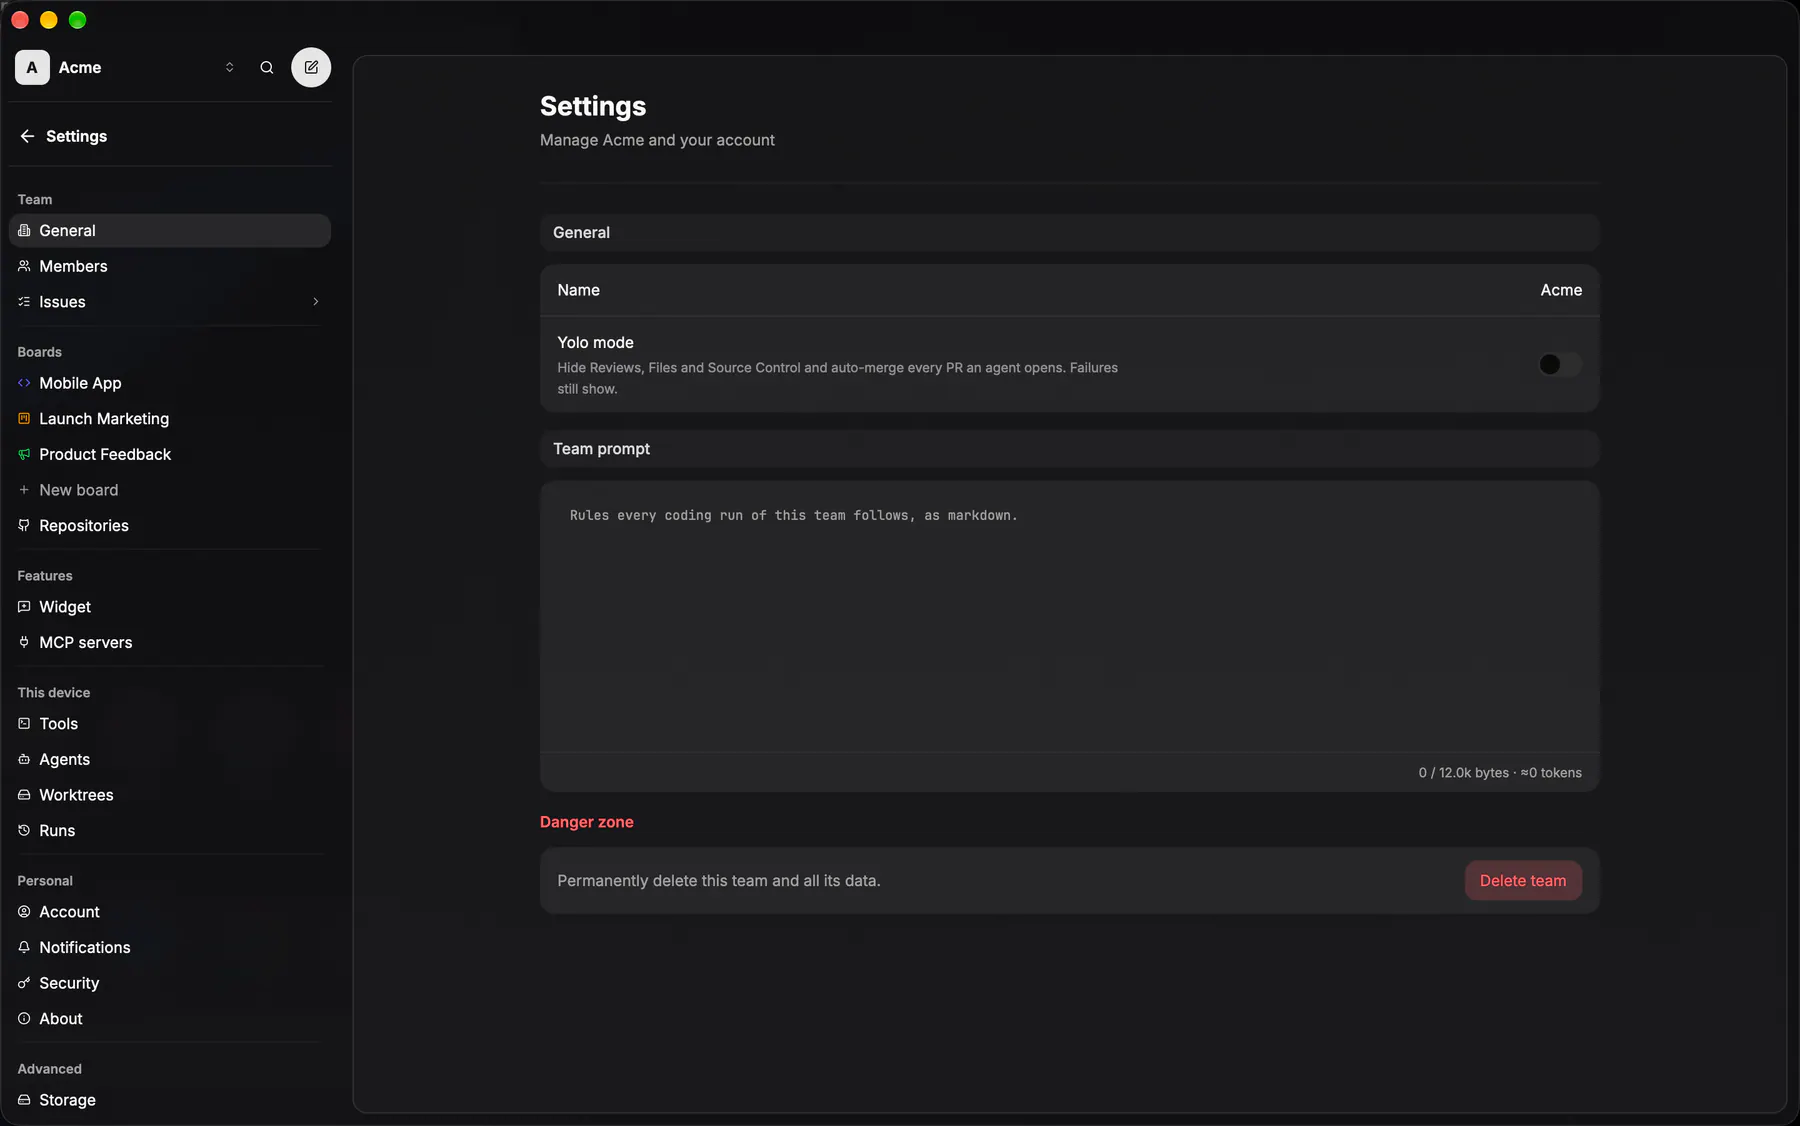Viewport: 1800px width, 1126px height.
Task: Click the Widget chat icon
Action: [24, 607]
